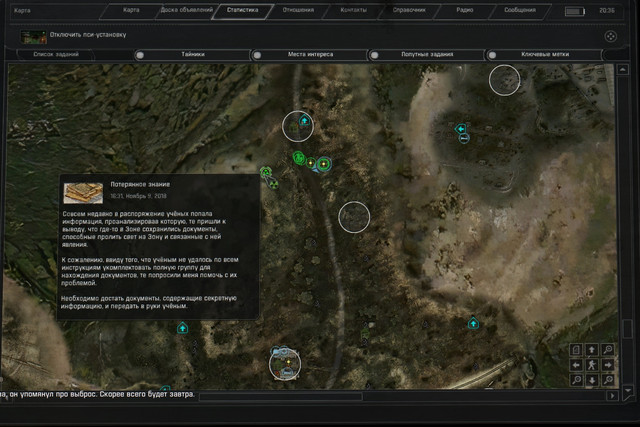Click the Потерянное знание quest title
The image size is (640, 427).
tap(140, 184)
